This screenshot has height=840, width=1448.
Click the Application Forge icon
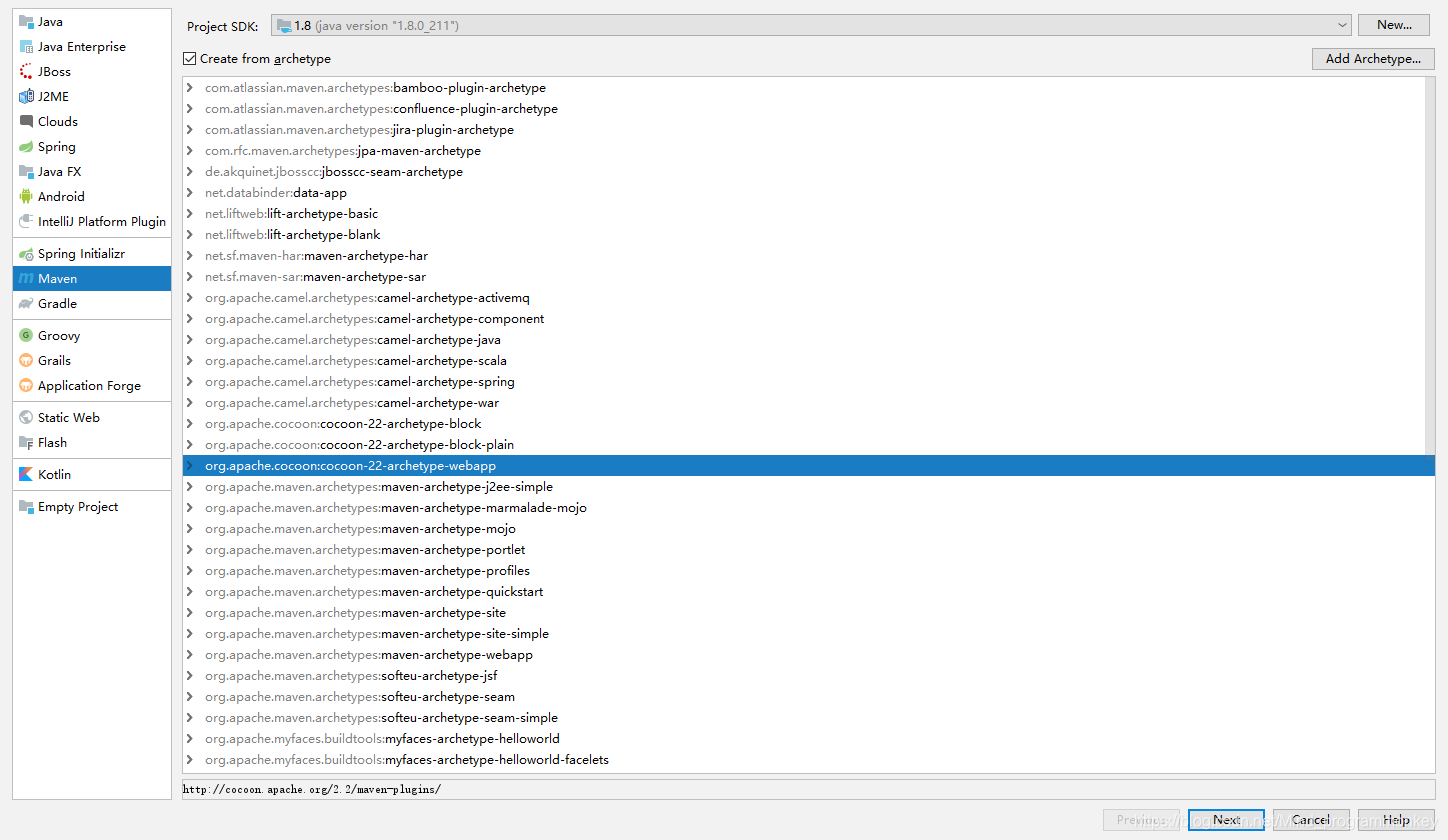click(x=26, y=385)
